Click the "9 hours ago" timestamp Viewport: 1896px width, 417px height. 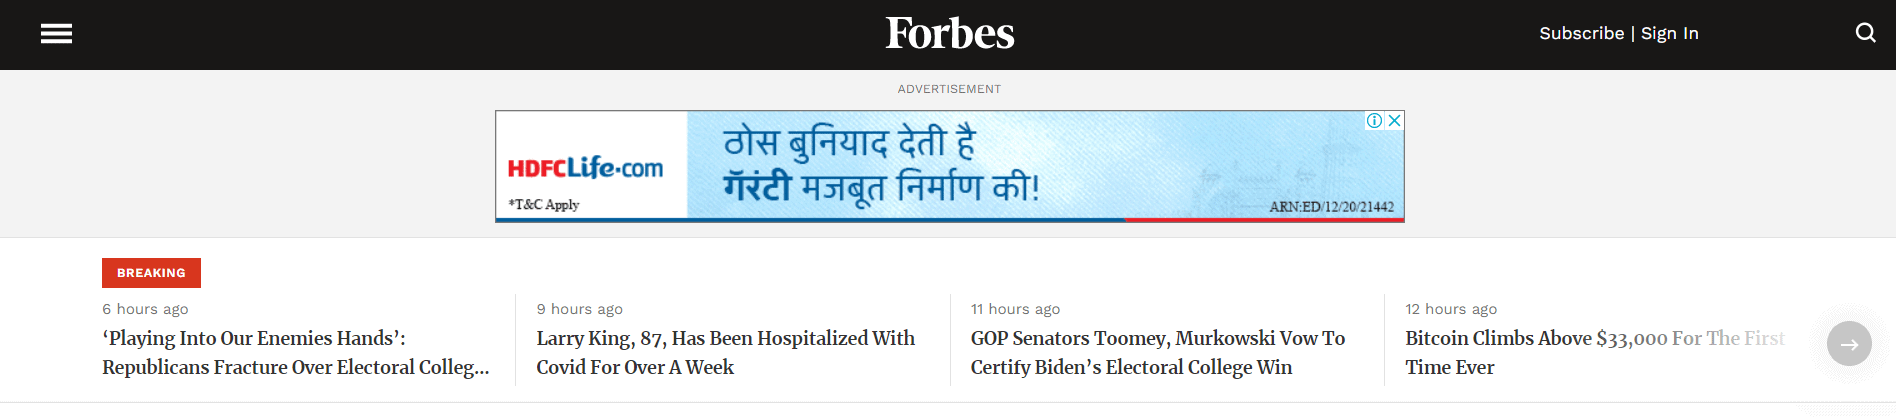tap(579, 309)
